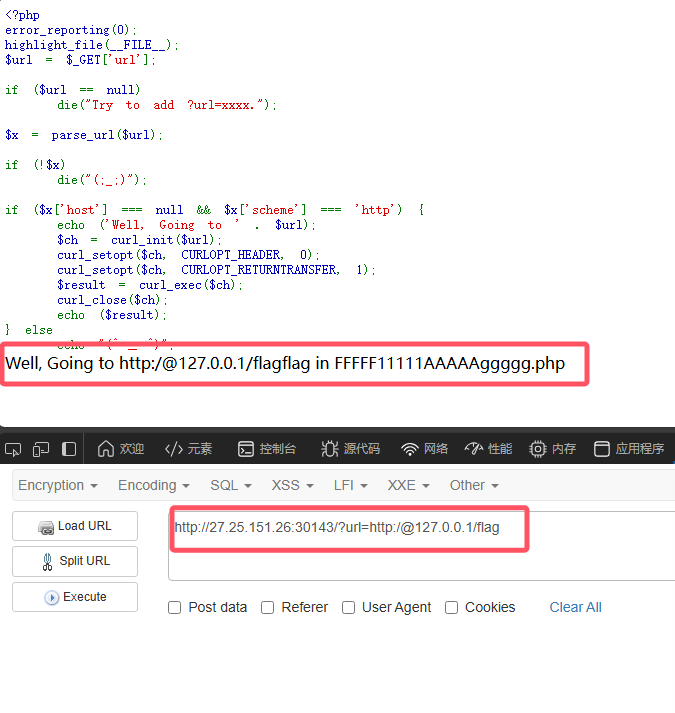
Task: Click the parse_url($url) code line
Action: click(84, 135)
